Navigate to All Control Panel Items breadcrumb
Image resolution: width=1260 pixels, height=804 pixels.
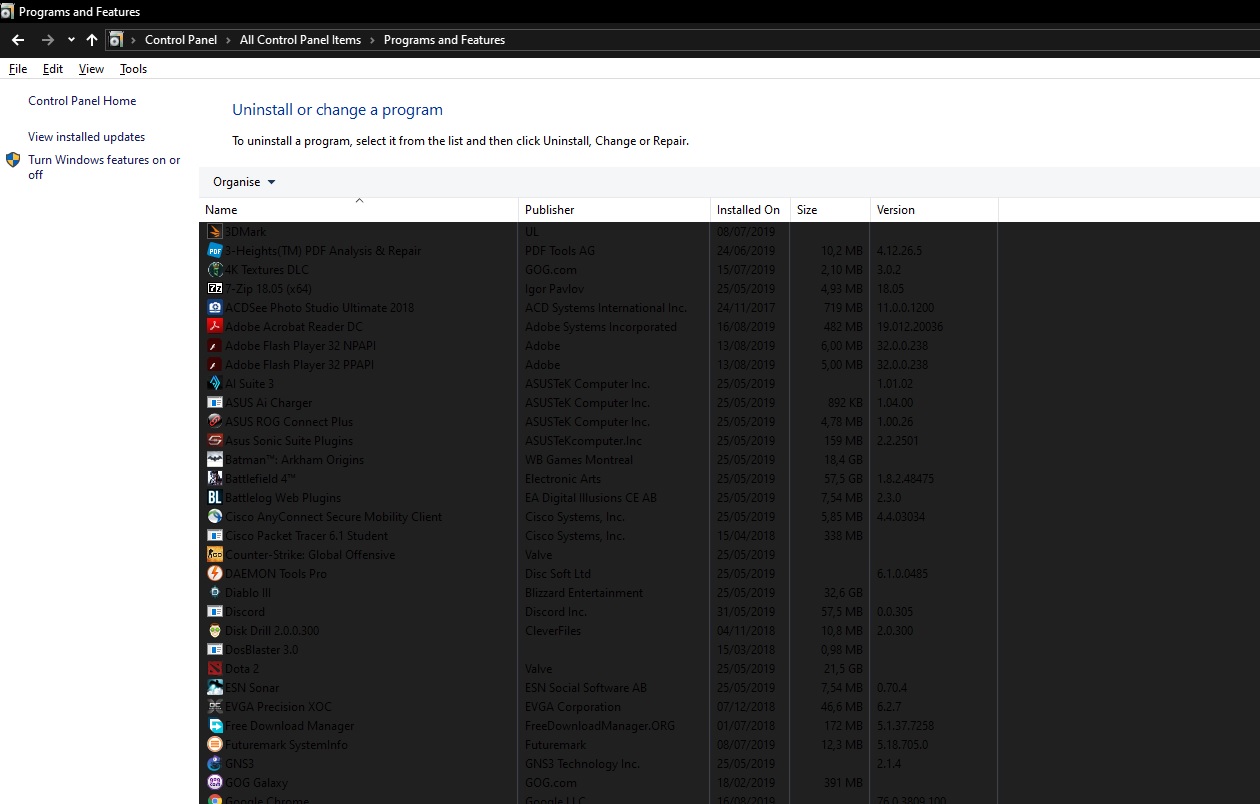pyautogui.click(x=300, y=40)
